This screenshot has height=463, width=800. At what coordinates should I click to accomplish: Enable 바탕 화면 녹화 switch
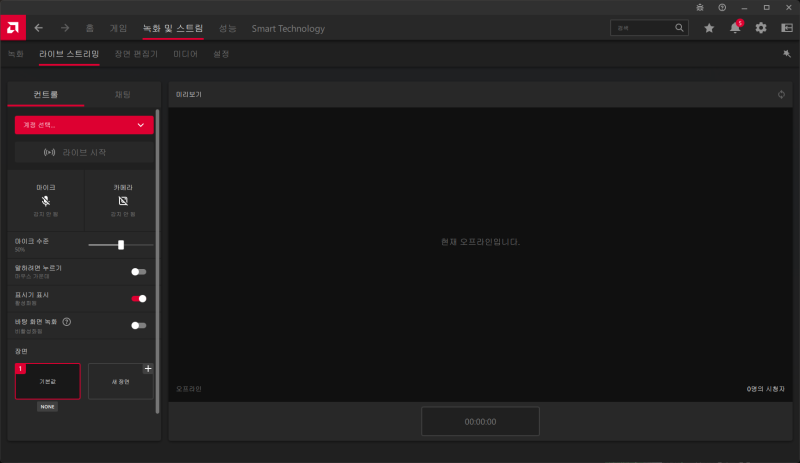coord(138,325)
